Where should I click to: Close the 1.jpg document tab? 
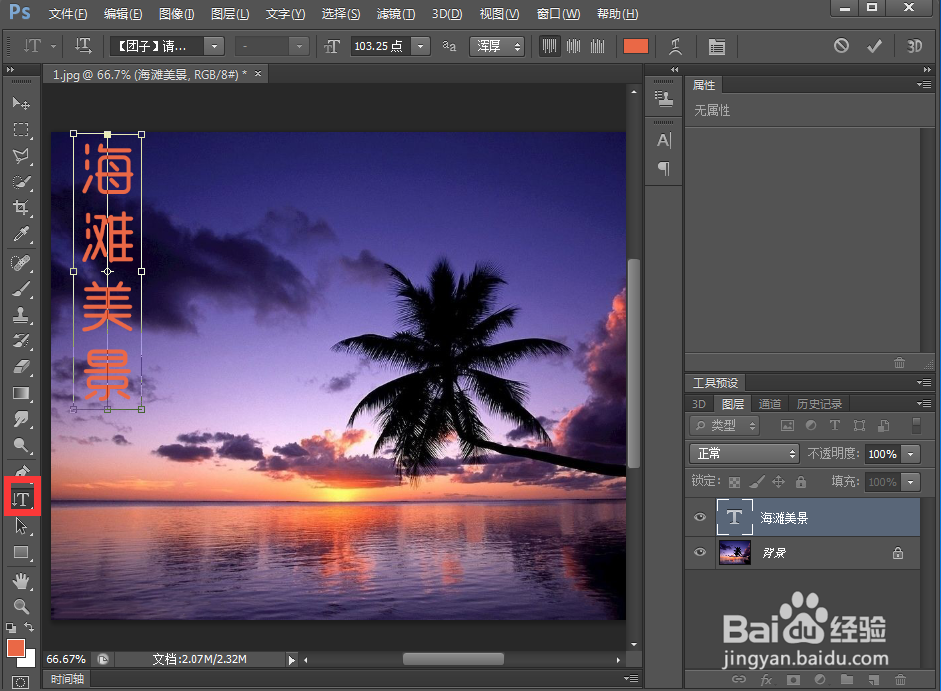pos(258,73)
